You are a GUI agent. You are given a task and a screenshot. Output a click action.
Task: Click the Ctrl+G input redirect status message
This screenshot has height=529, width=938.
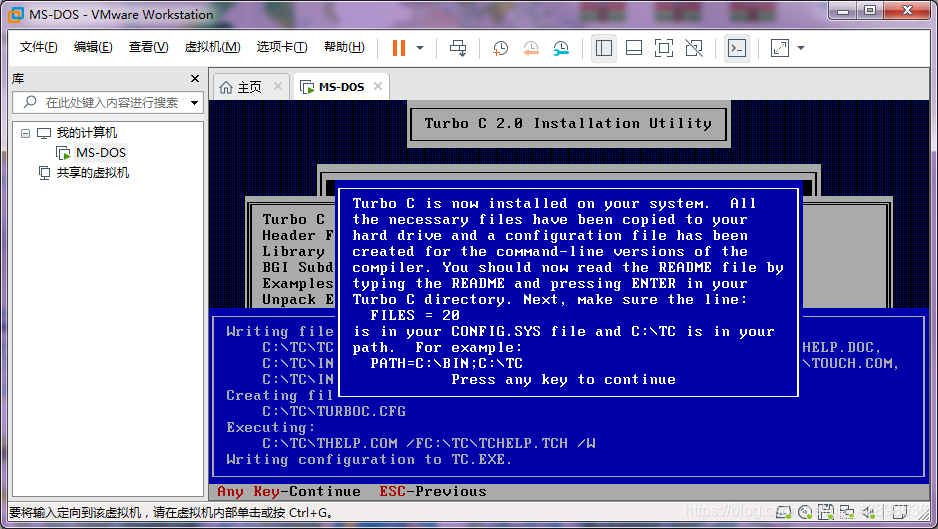point(170,513)
